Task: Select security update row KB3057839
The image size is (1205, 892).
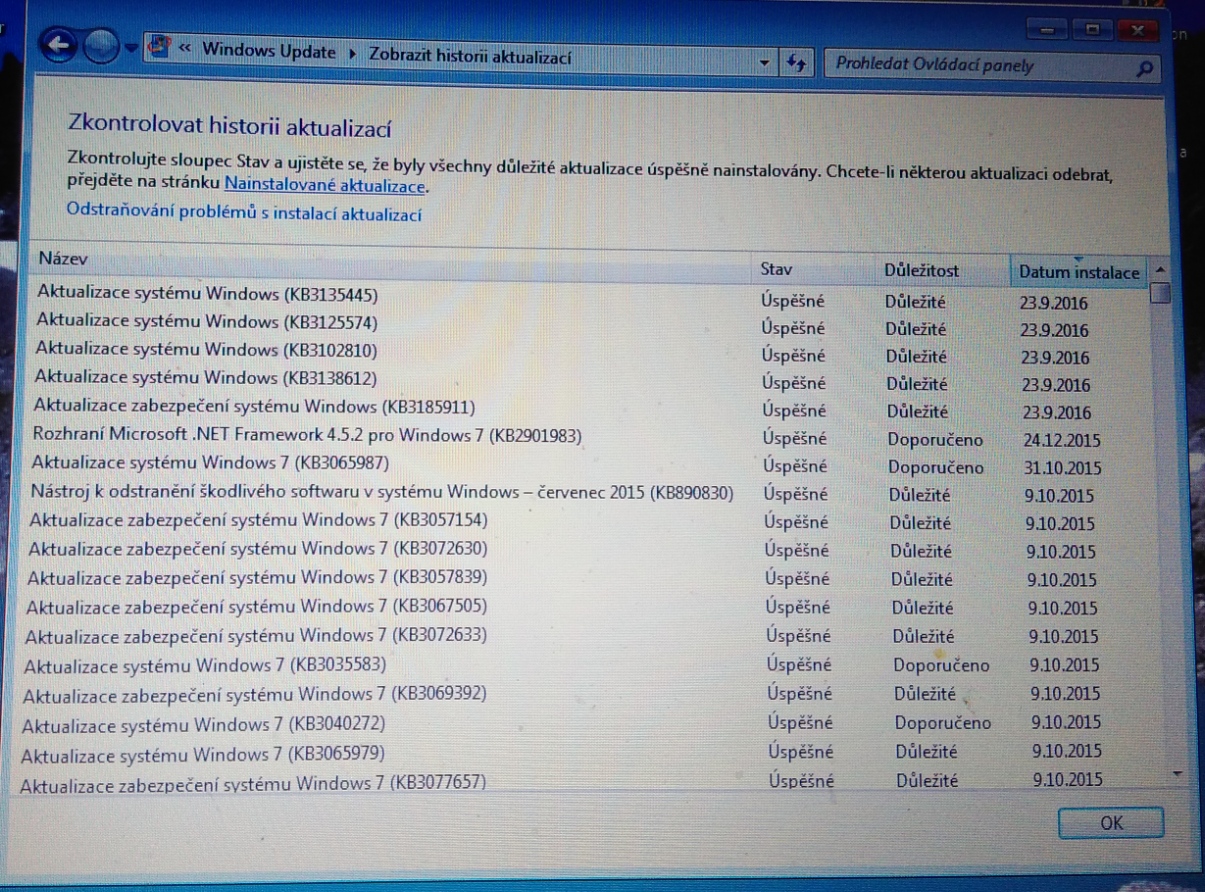Action: pos(590,578)
